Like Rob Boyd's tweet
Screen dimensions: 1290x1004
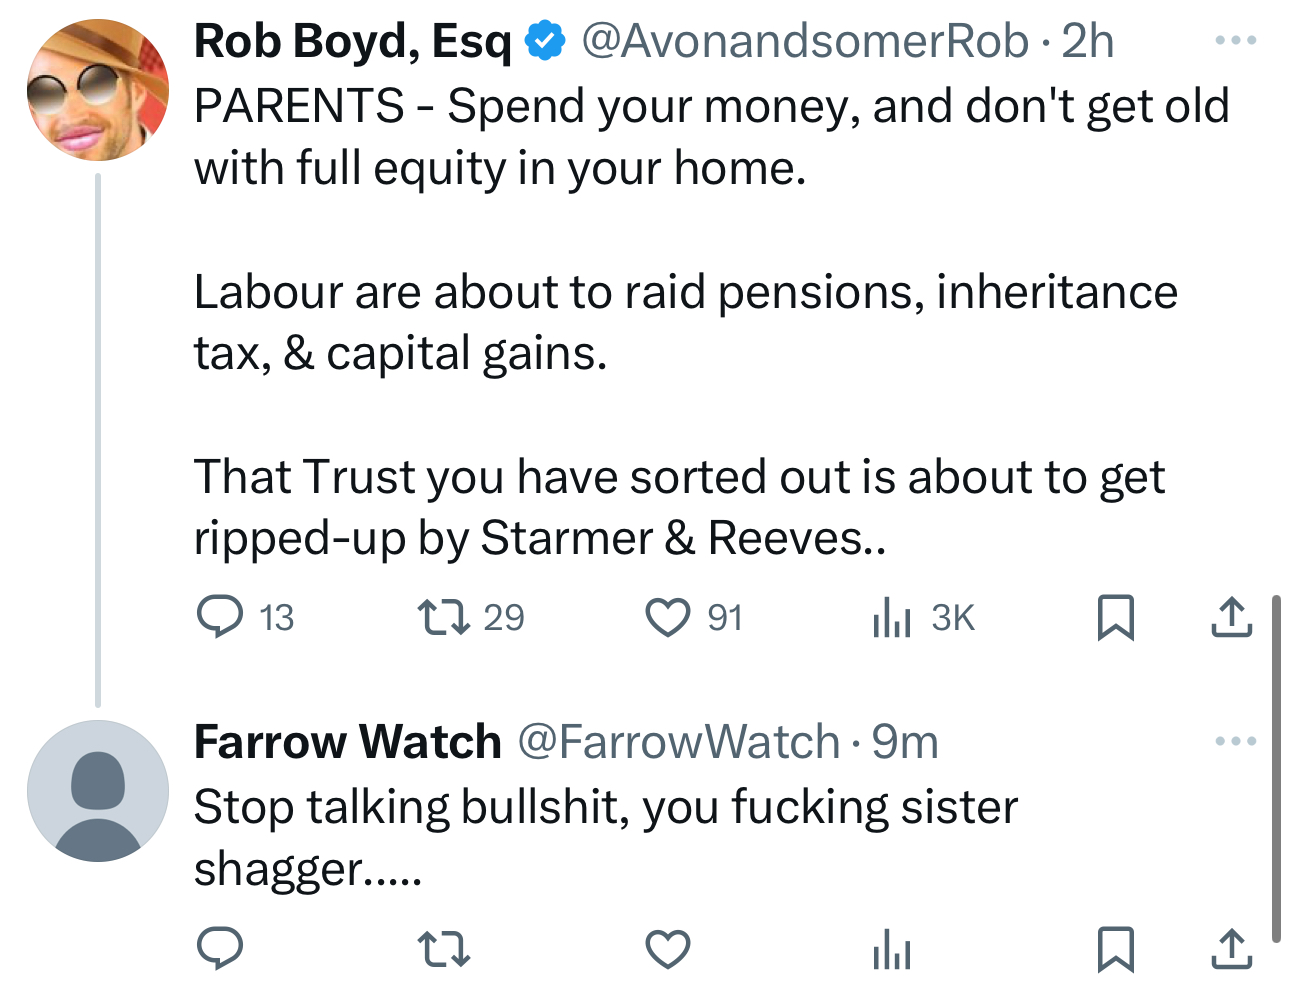click(x=667, y=617)
